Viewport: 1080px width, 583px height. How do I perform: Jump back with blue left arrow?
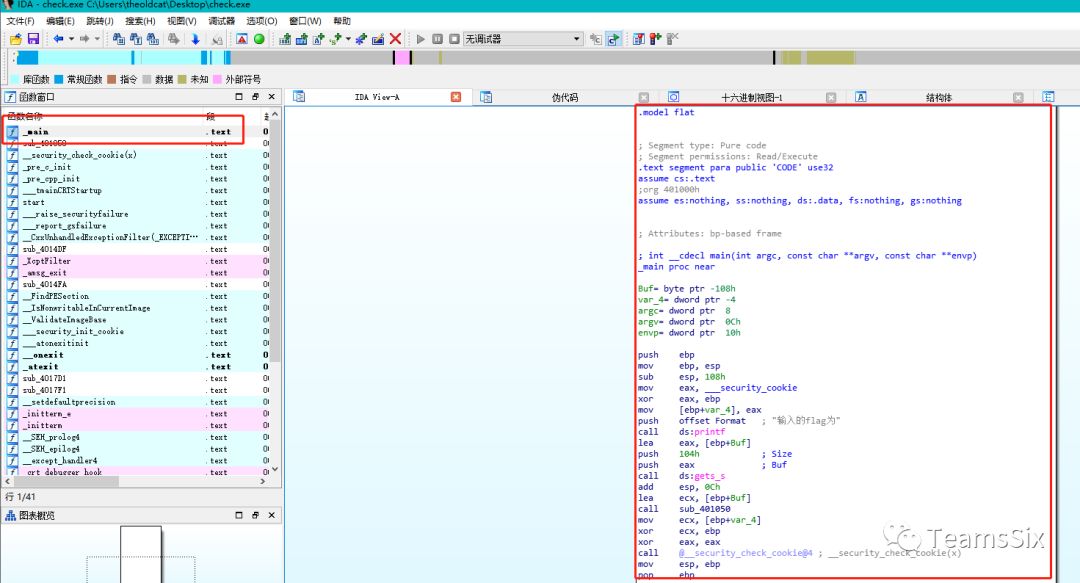[59, 39]
